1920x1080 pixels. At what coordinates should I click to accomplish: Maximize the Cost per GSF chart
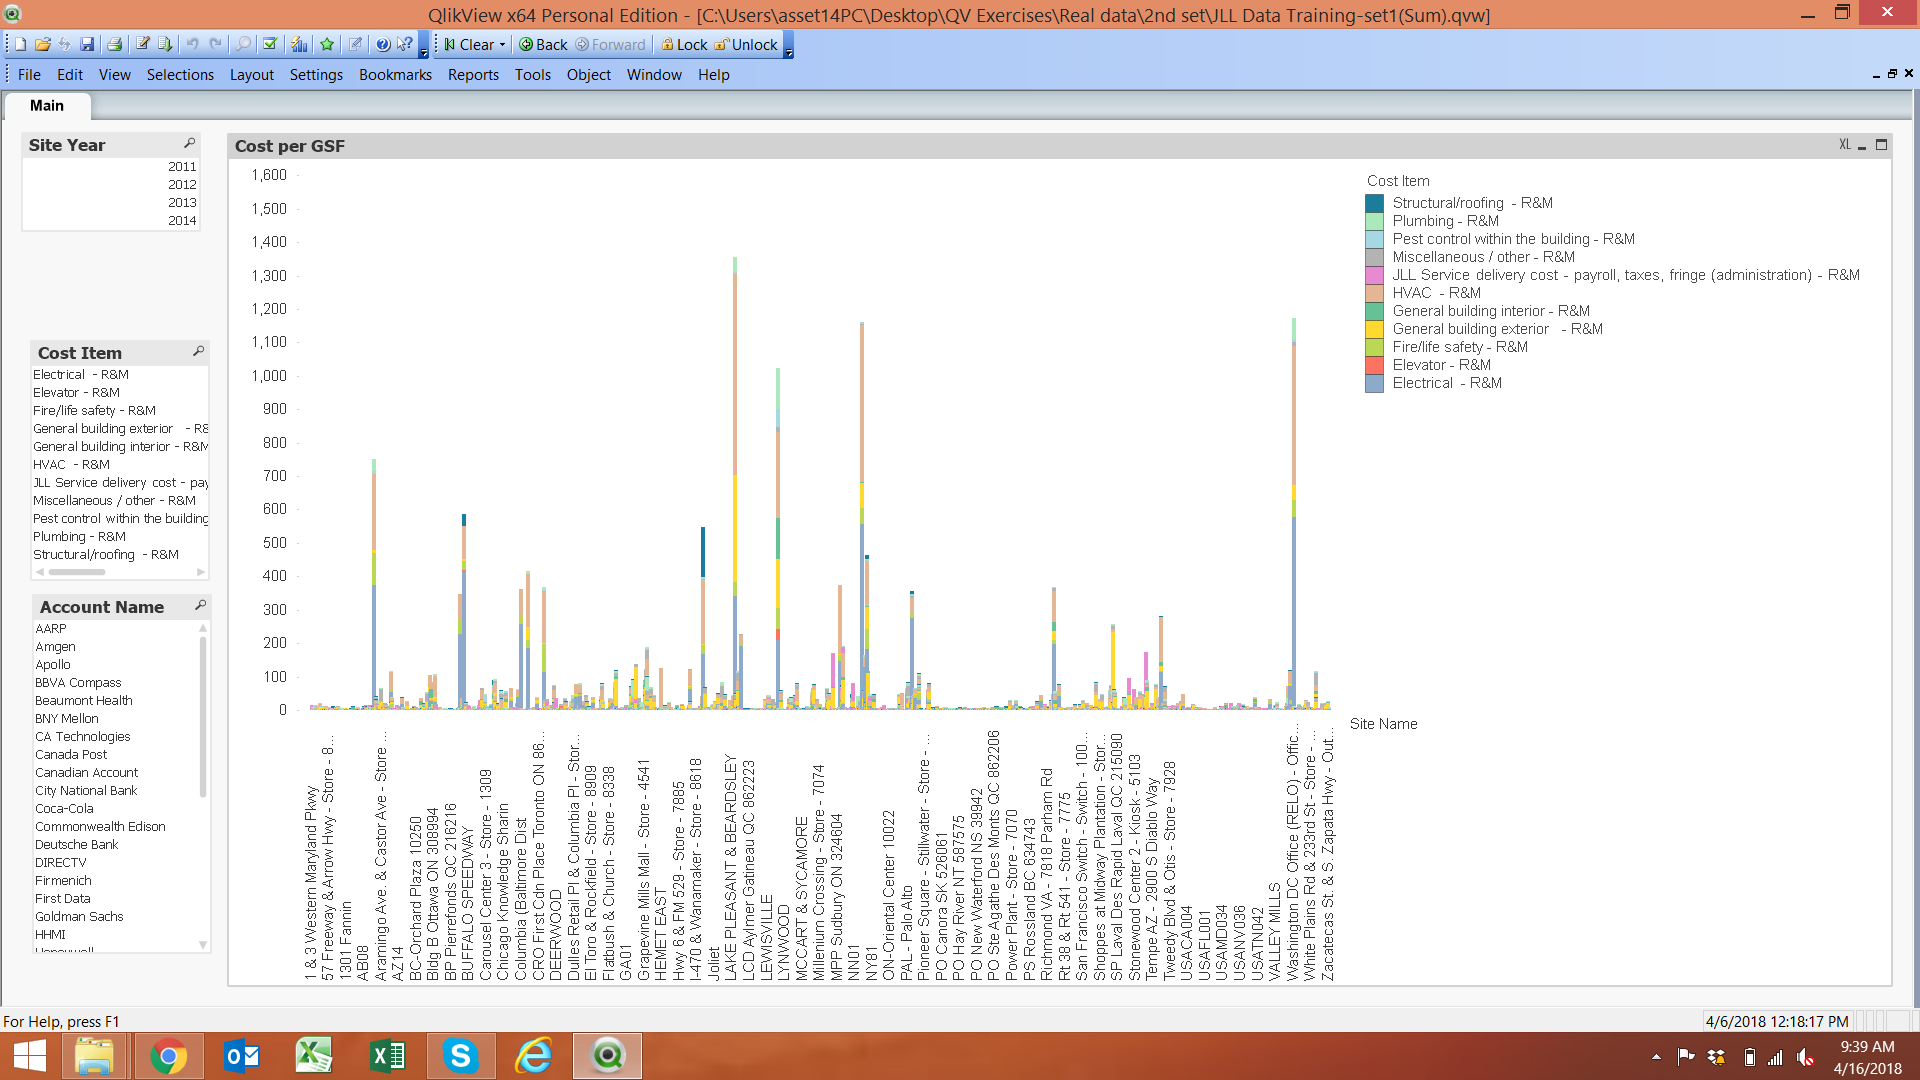click(1881, 145)
